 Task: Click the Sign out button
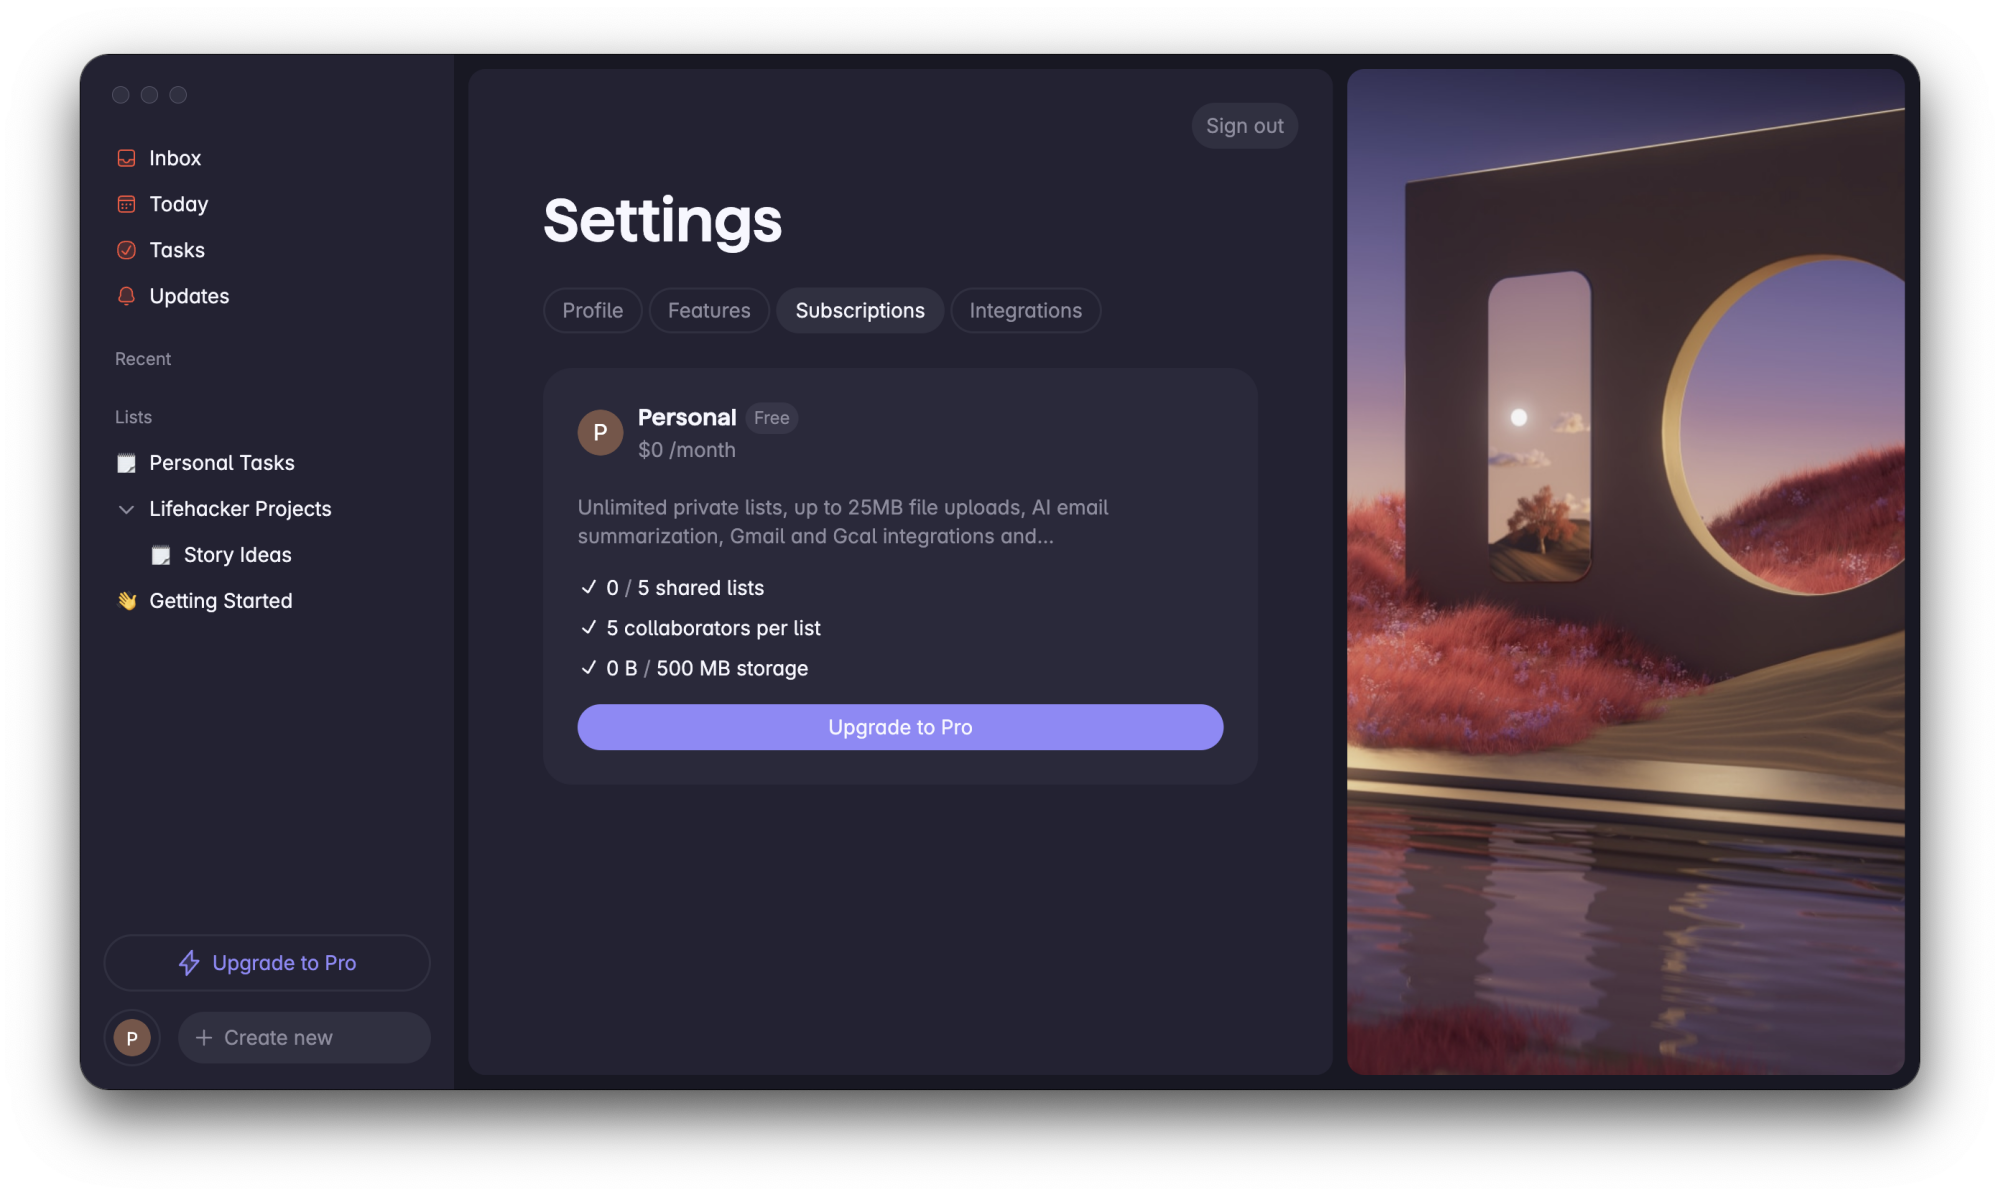[x=1243, y=124]
